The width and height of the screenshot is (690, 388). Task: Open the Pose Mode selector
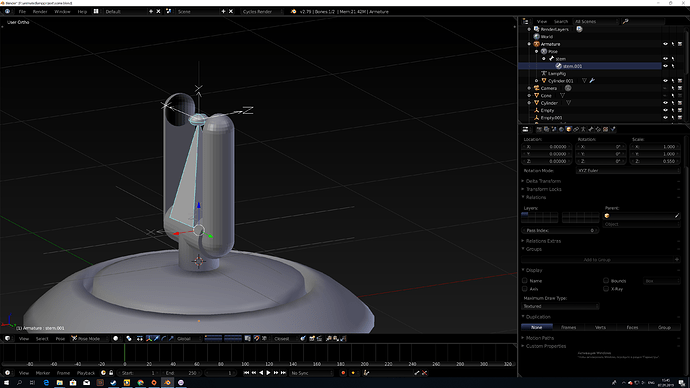[88, 338]
